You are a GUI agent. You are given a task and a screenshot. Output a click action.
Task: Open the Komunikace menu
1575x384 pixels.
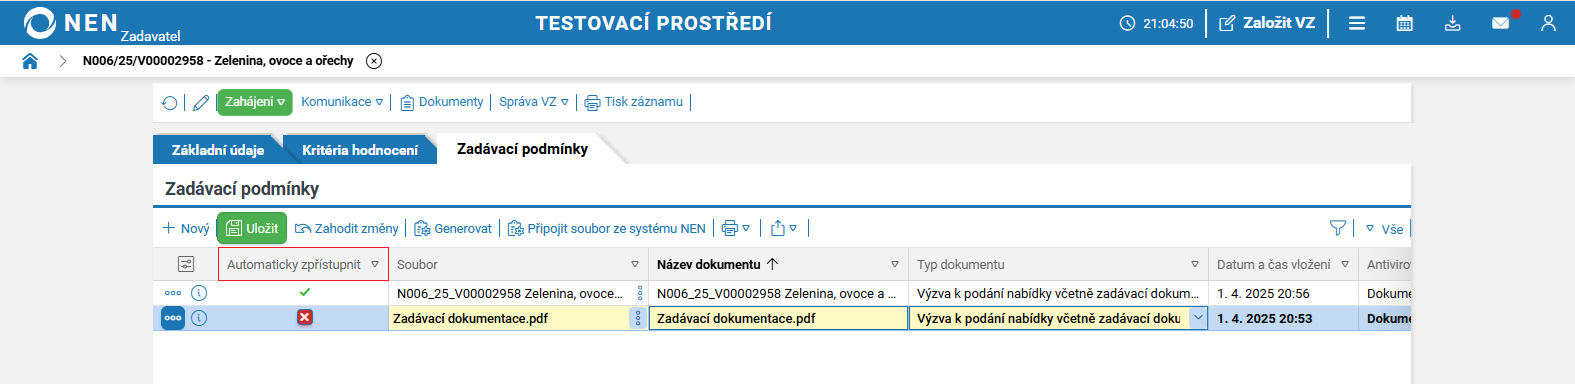coord(342,102)
